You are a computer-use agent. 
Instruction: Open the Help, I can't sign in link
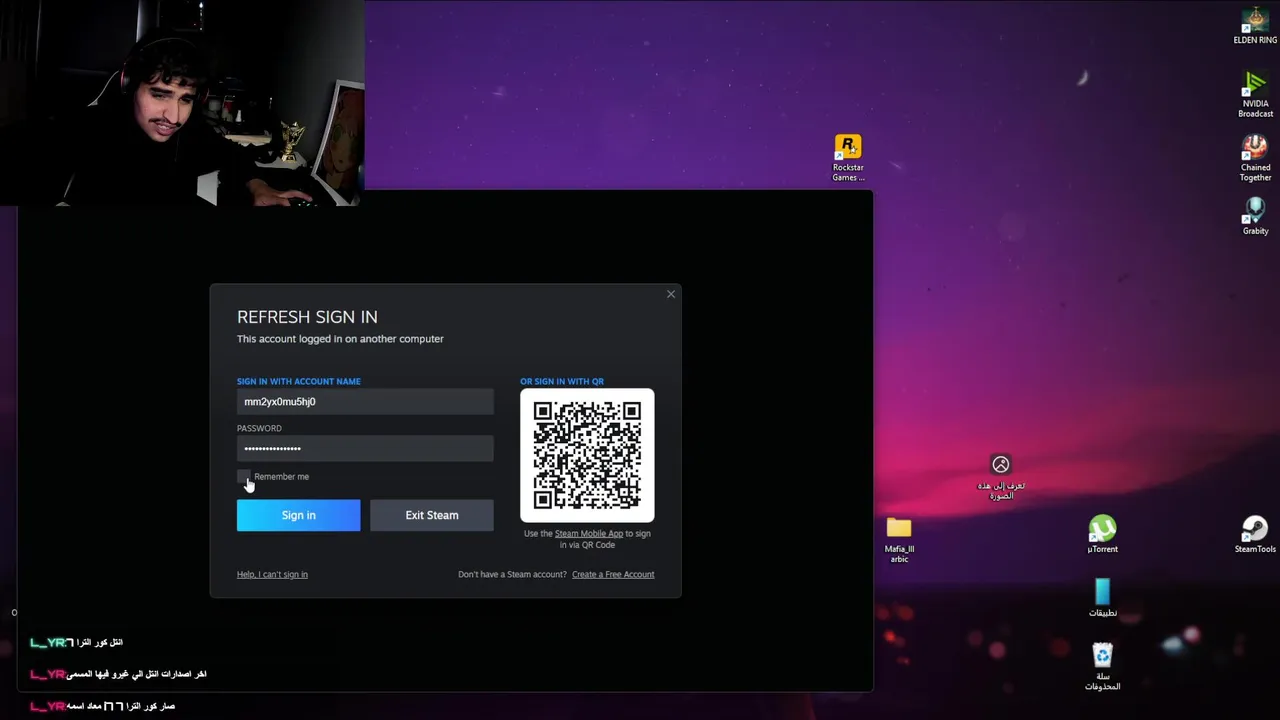(x=272, y=574)
